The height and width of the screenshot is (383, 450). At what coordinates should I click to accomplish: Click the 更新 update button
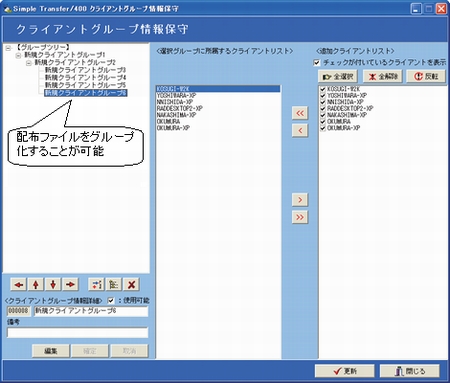point(344,371)
